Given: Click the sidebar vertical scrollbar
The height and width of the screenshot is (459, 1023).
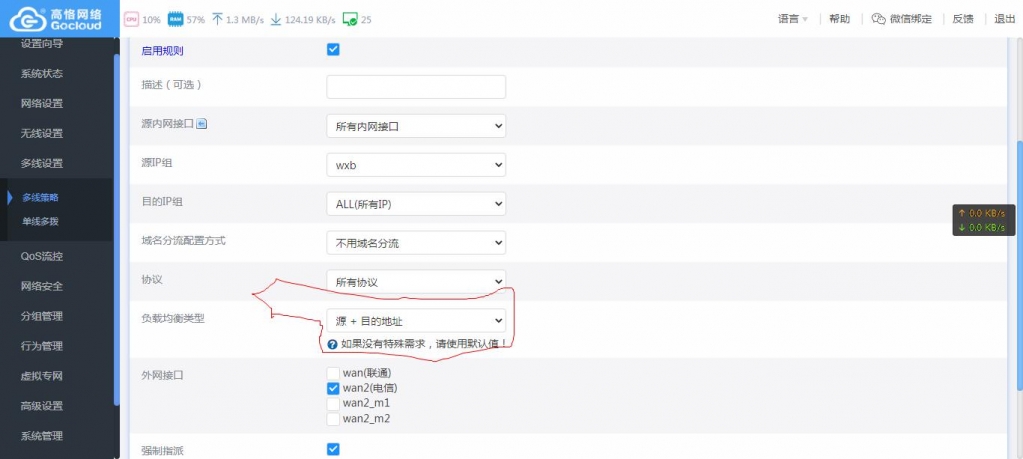Looking at the screenshot, I should tap(117, 230).
